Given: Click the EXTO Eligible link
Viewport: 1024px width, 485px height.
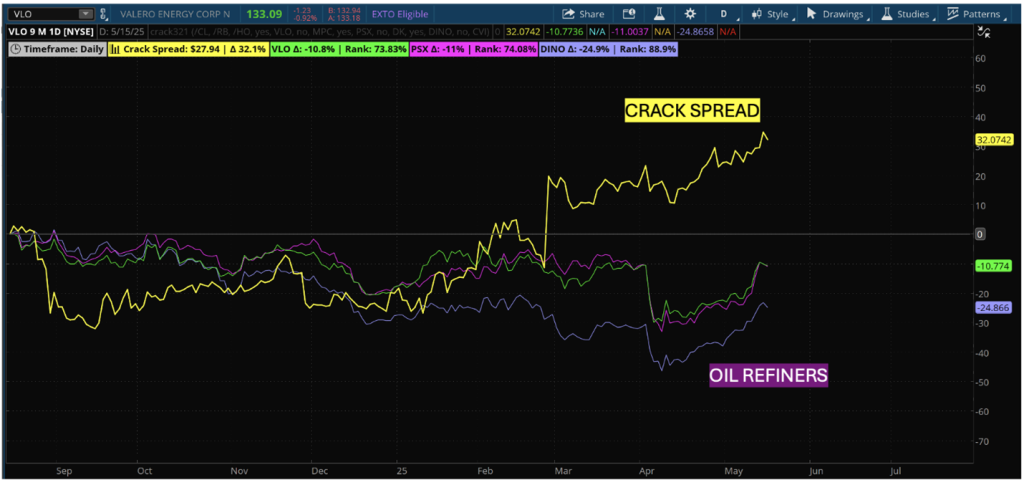Looking at the screenshot, I should [400, 14].
